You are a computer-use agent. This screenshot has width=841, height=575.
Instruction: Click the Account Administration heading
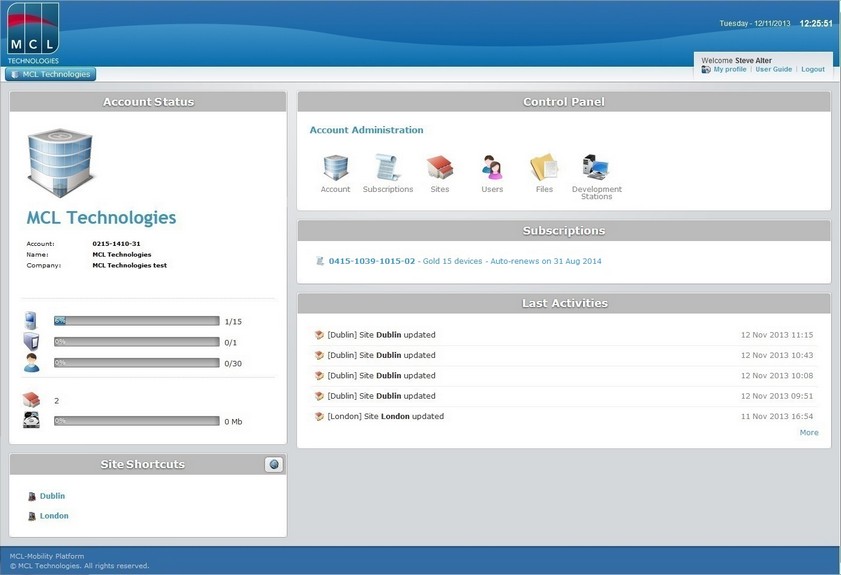click(366, 130)
